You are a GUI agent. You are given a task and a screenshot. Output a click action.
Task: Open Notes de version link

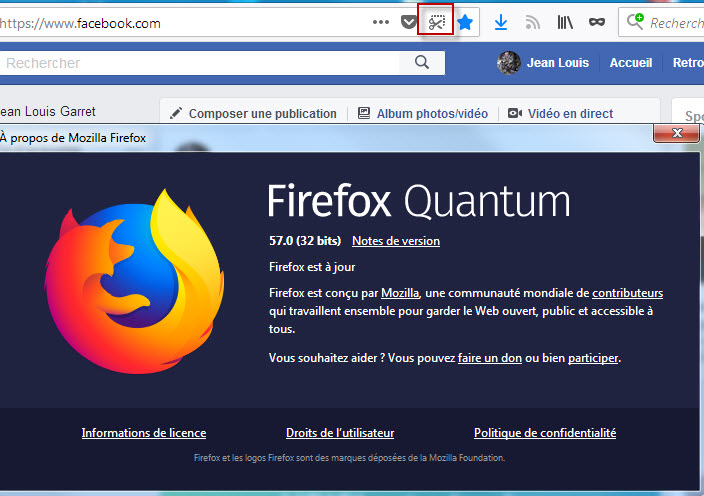pos(396,241)
